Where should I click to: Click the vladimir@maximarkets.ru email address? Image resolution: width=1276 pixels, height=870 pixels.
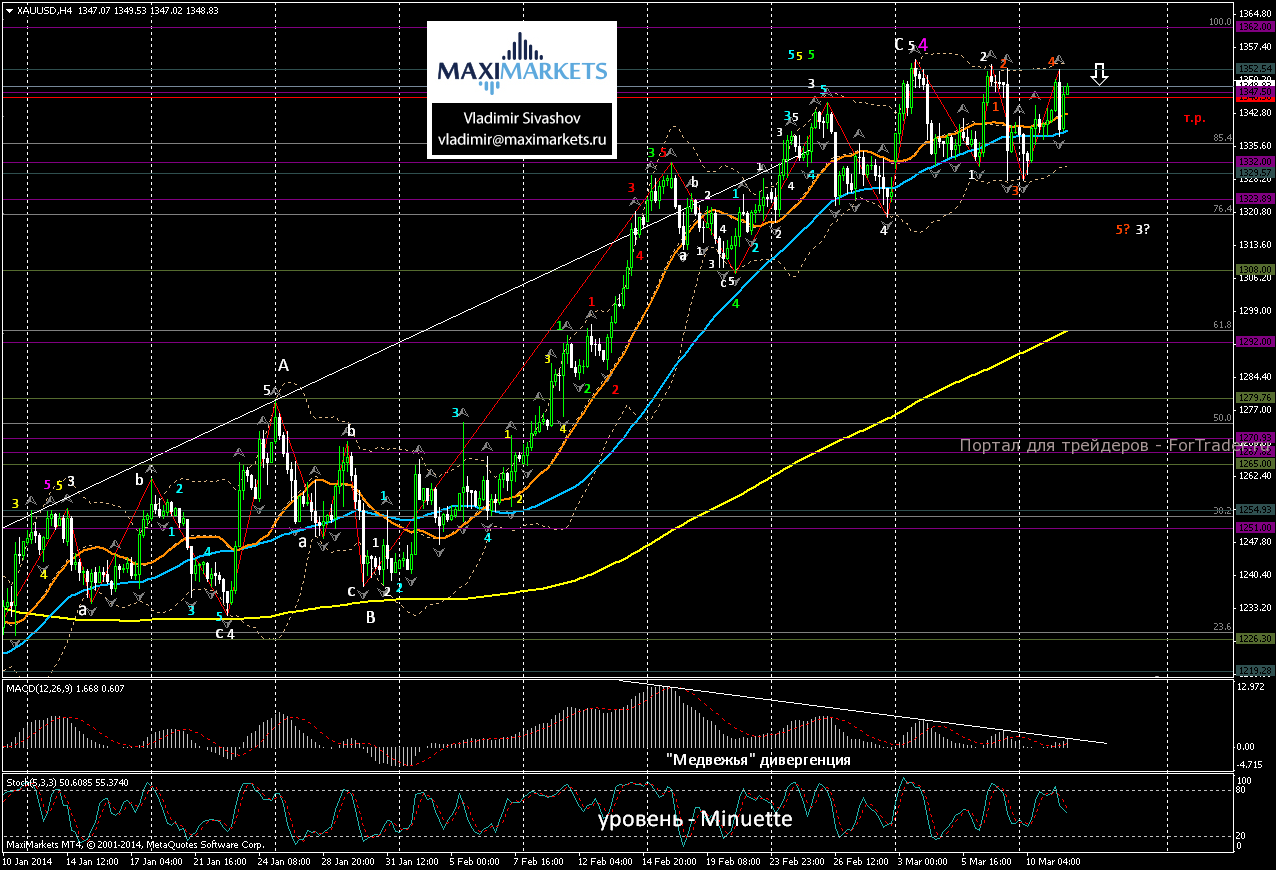[x=521, y=141]
